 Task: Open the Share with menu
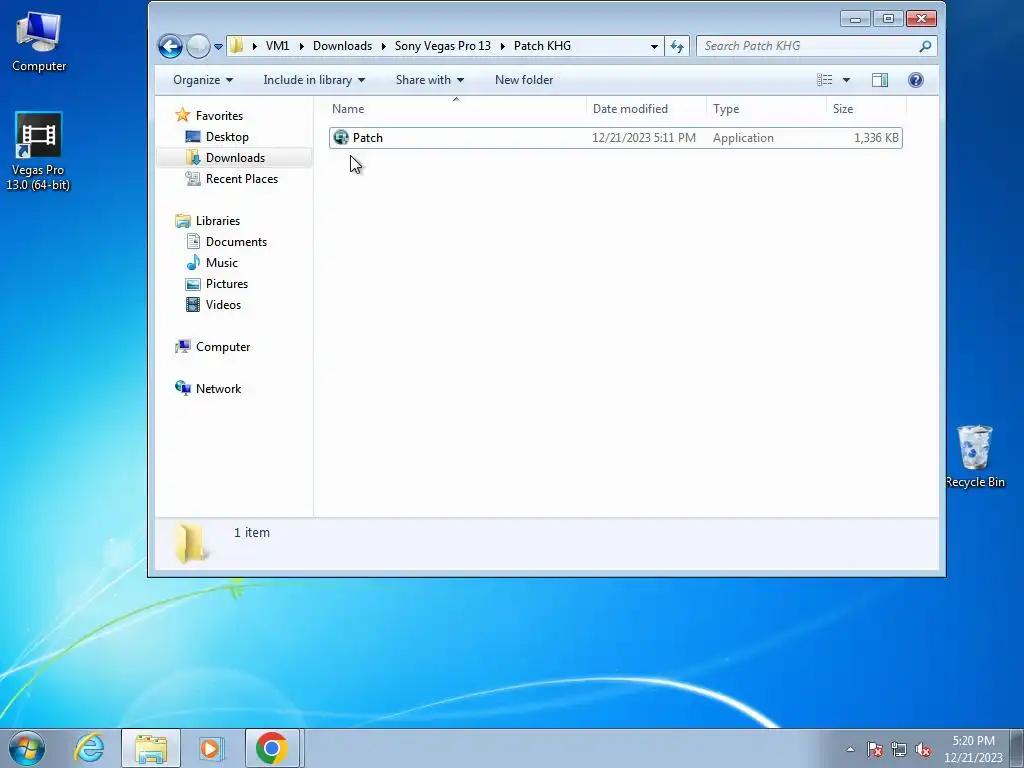coord(430,80)
